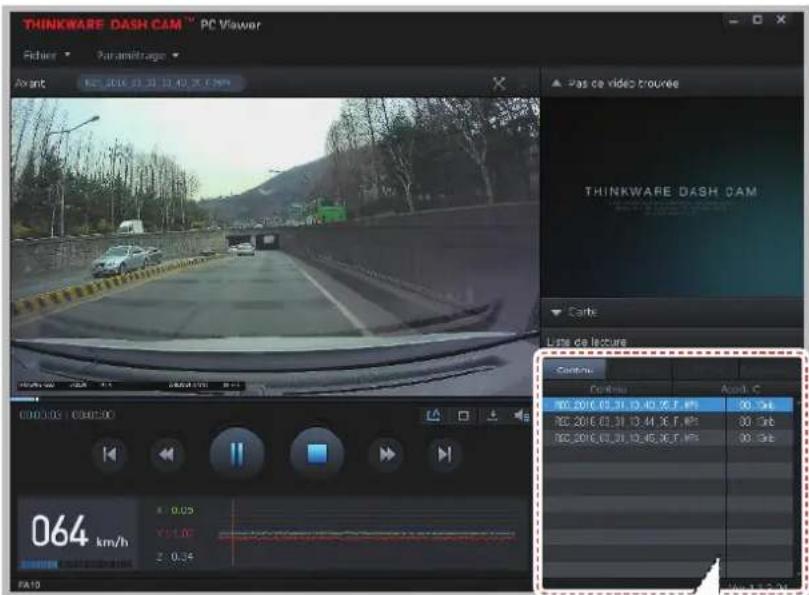This screenshot has width=809, height=595.
Task: Click the download/save video icon
Action: [x=492, y=415]
